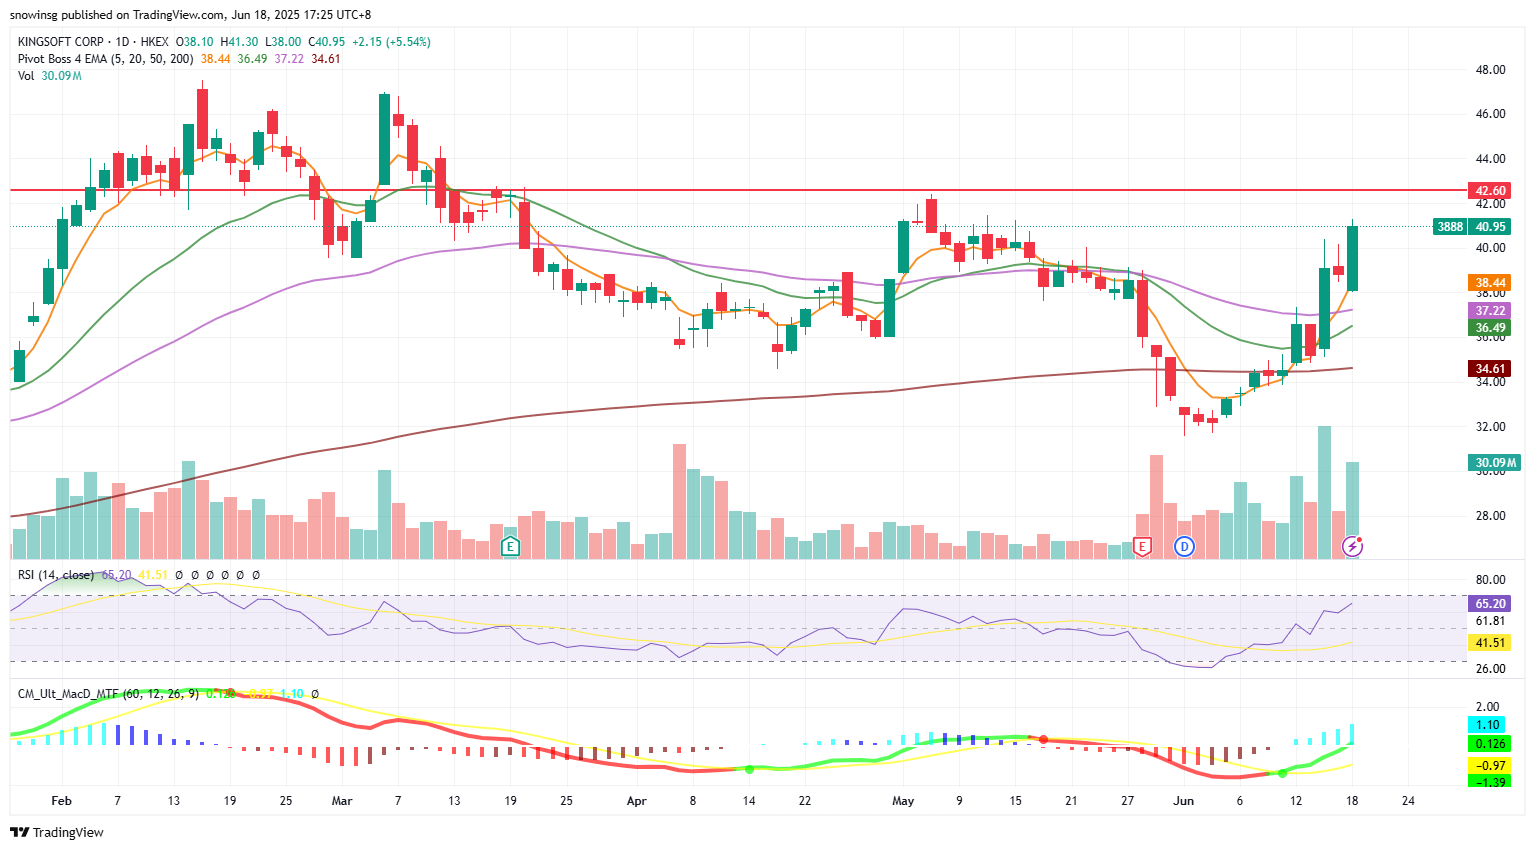Viewport: 1535px width, 850px height.
Task: Click the 46.00 price axis tick
Action: coord(1490,114)
